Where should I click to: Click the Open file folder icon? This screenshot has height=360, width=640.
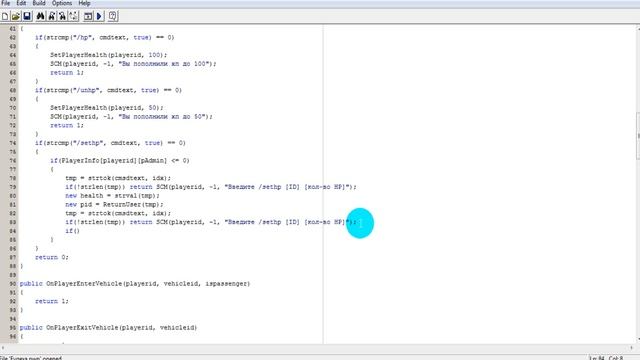click(16, 16)
